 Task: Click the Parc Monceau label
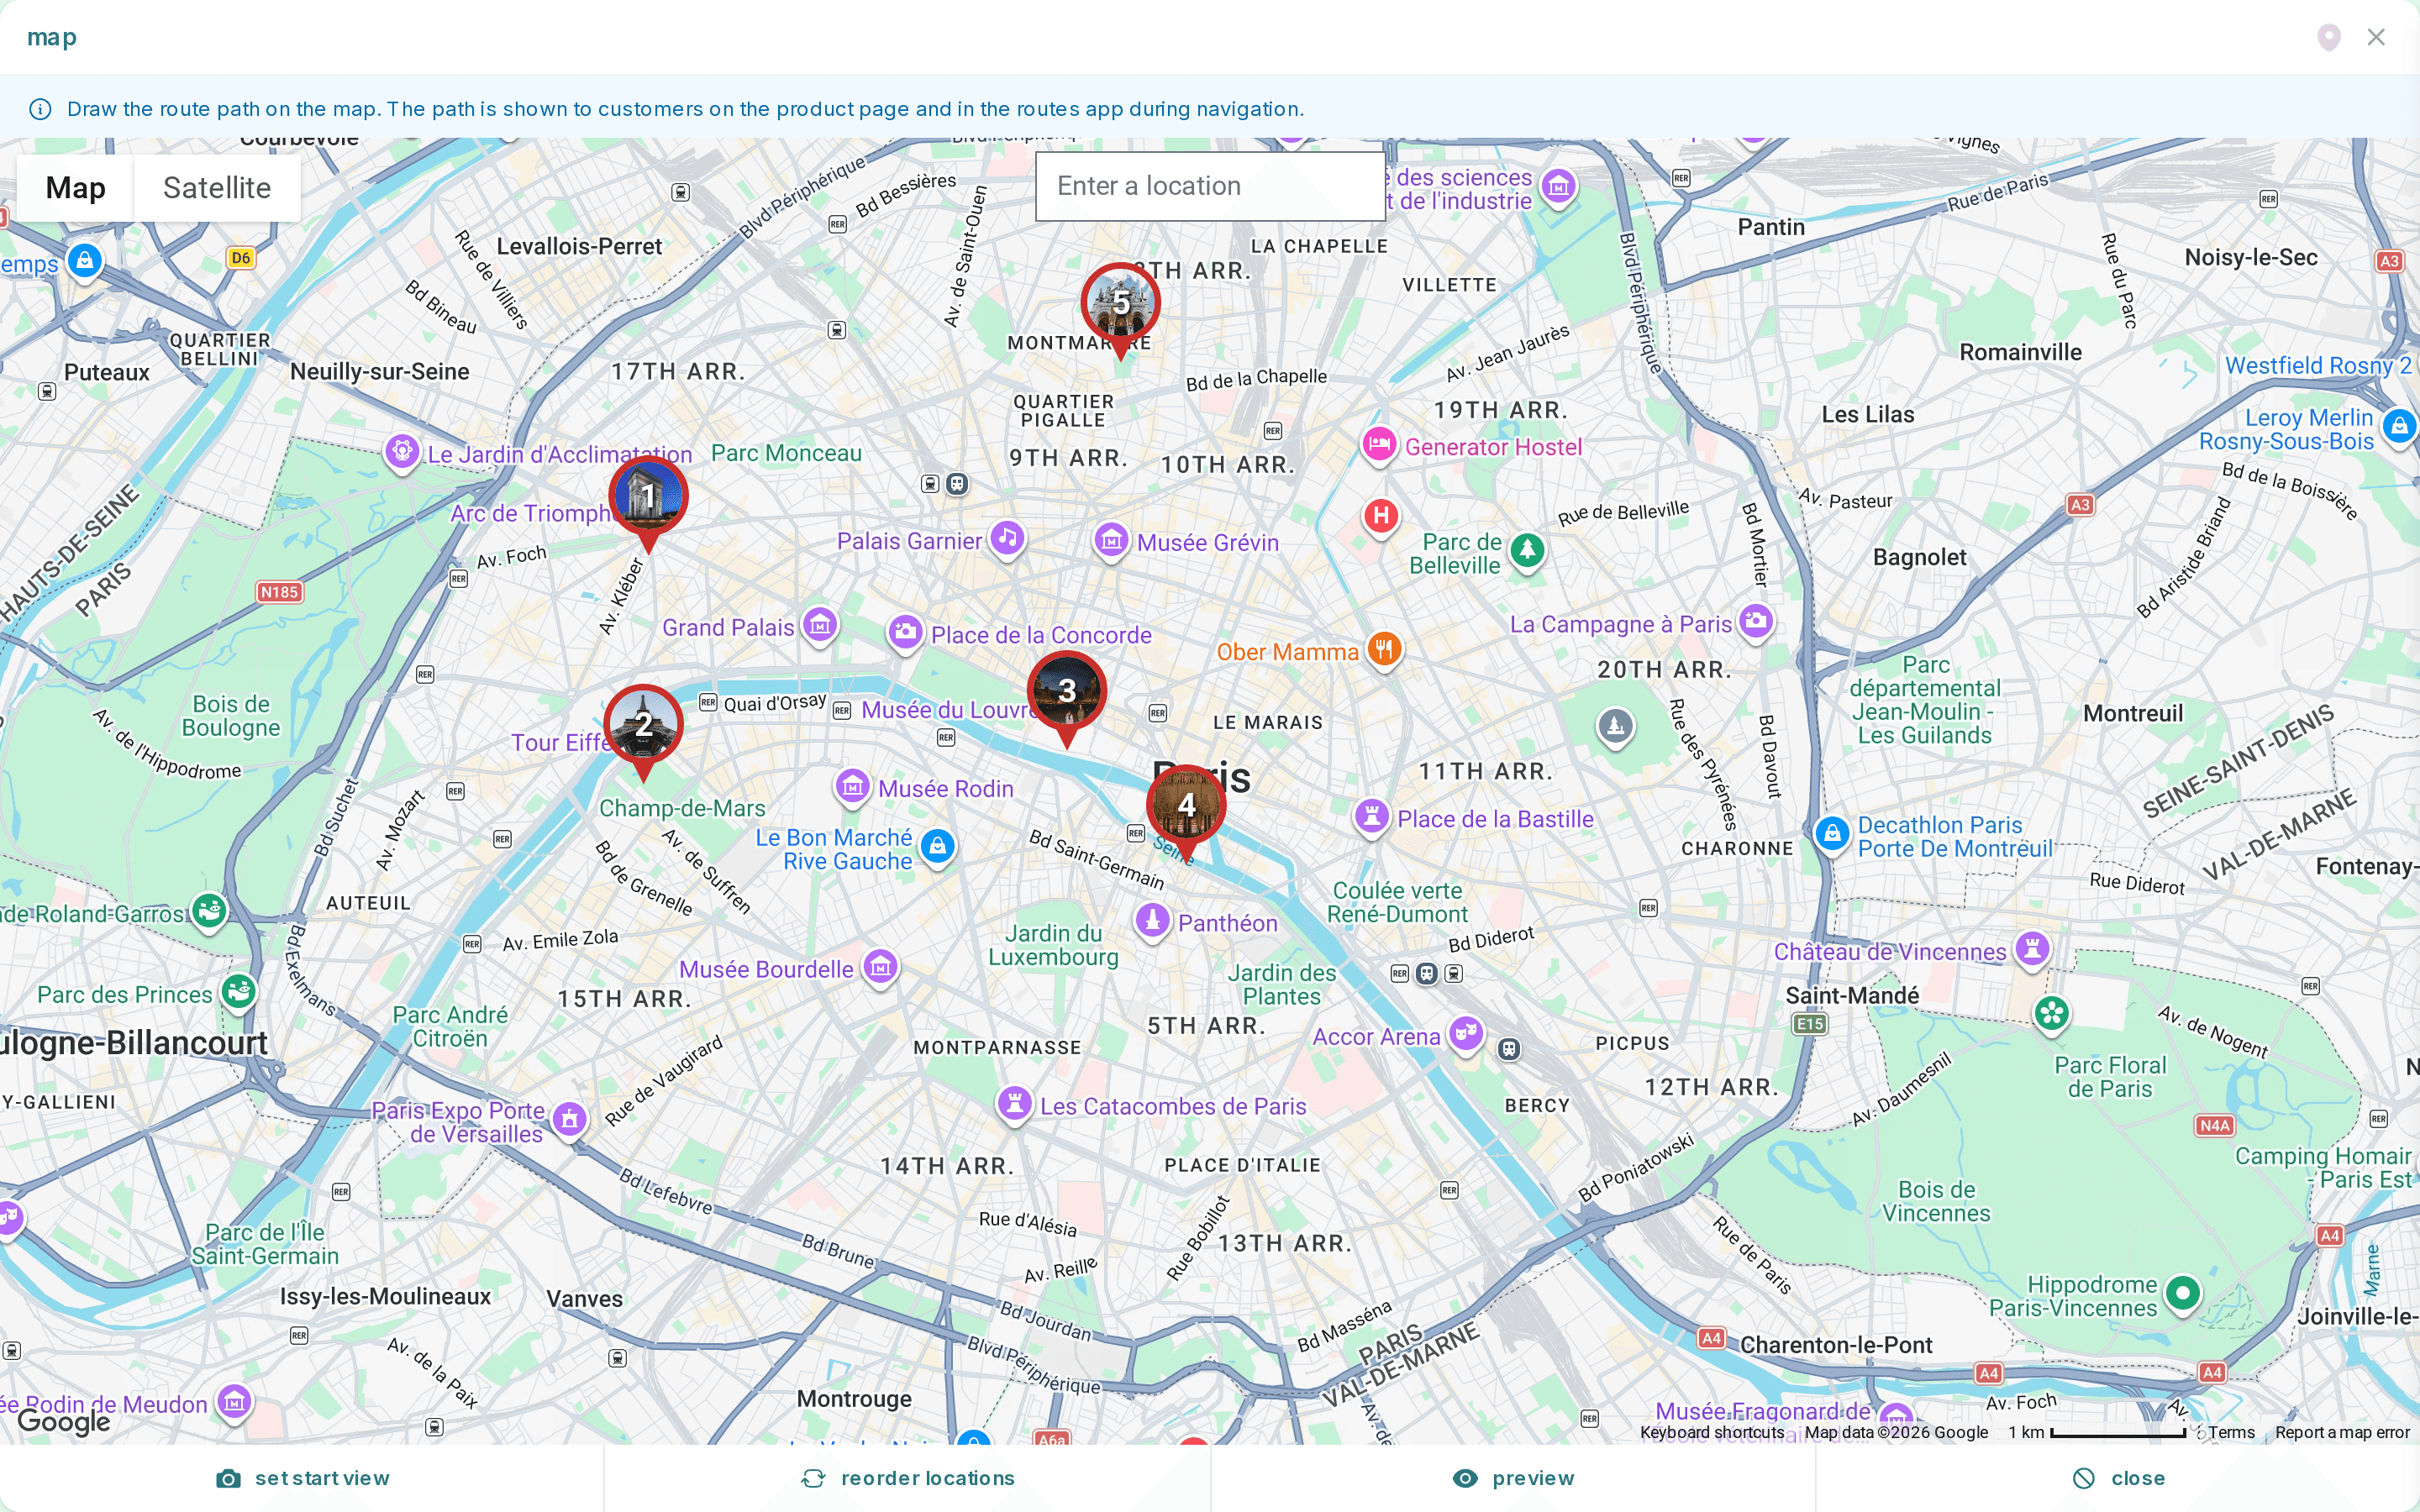pos(786,453)
